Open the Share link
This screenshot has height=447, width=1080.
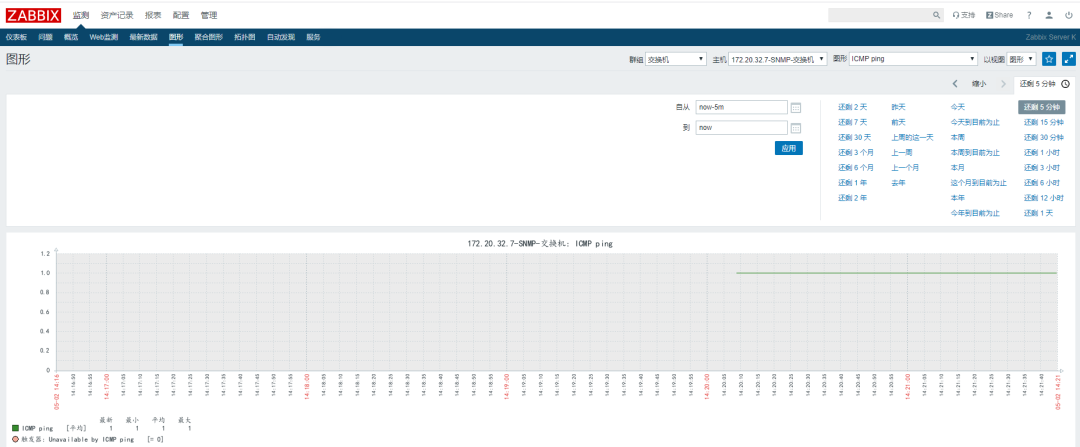[x=999, y=14]
